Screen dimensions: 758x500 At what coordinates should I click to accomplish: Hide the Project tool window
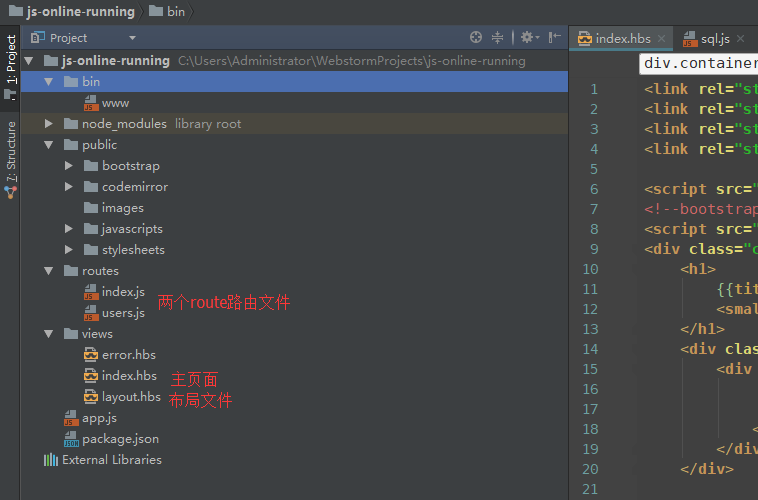click(x=554, y=37)
